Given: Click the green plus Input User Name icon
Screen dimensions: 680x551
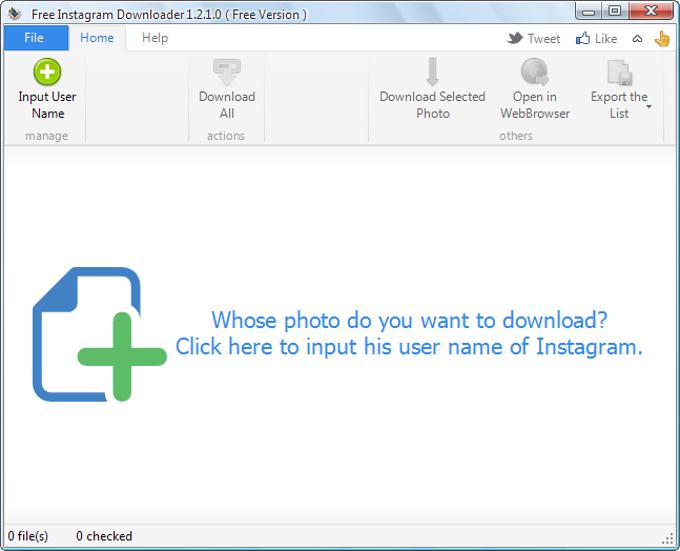Looking at the screenshot, I should coord(47,72).
